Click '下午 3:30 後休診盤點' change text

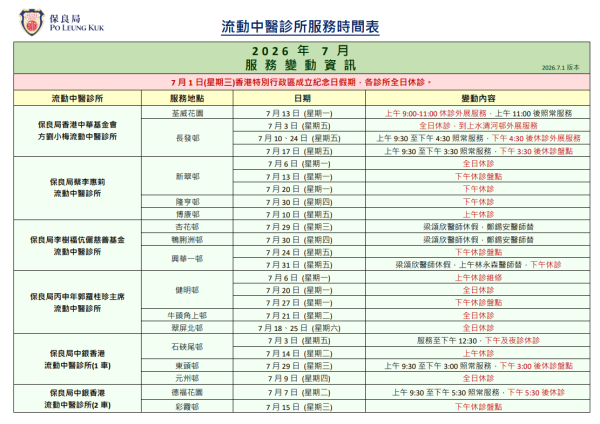(536, 151)
